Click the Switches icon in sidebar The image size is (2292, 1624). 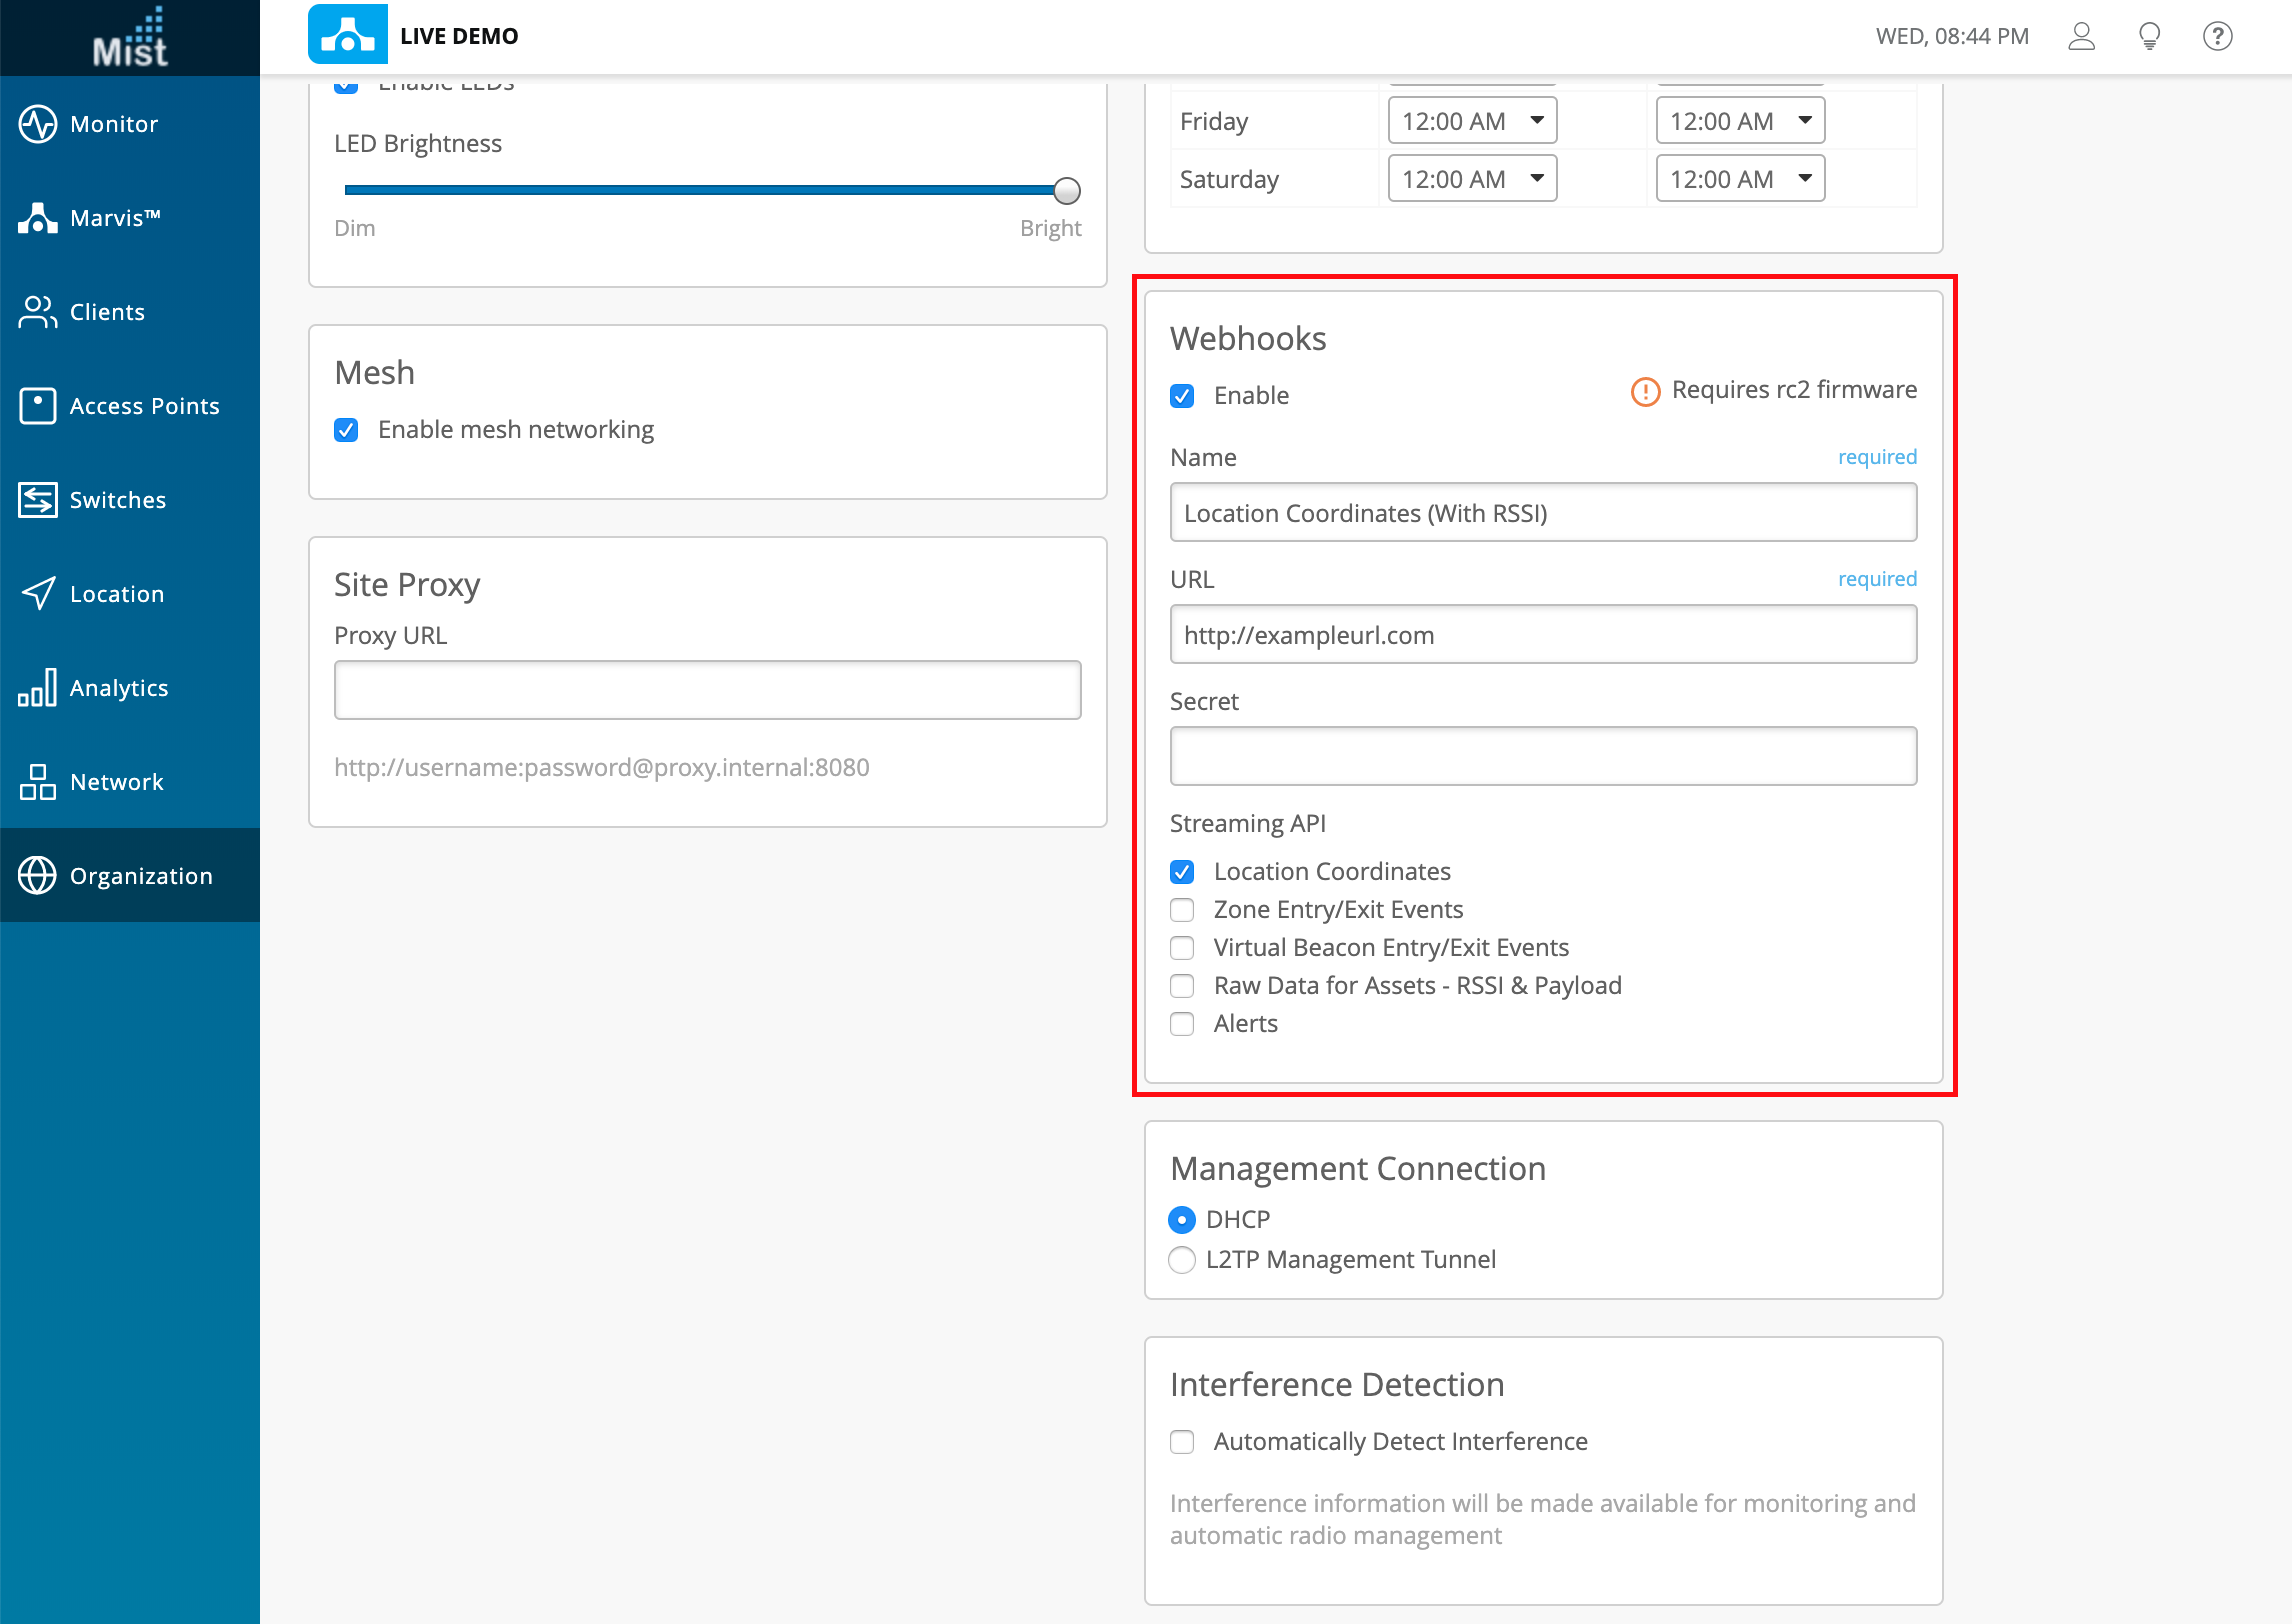pos(38,500)
